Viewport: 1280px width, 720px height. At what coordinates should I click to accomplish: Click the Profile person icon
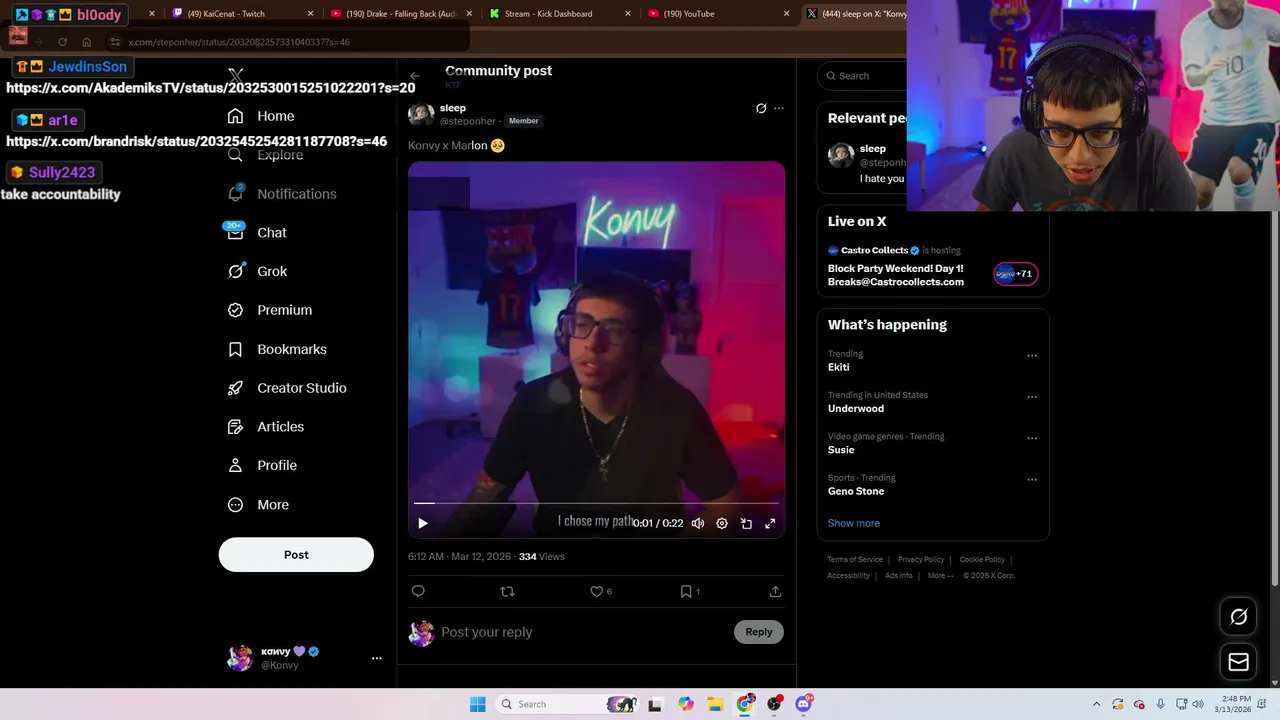pos(235,465)
